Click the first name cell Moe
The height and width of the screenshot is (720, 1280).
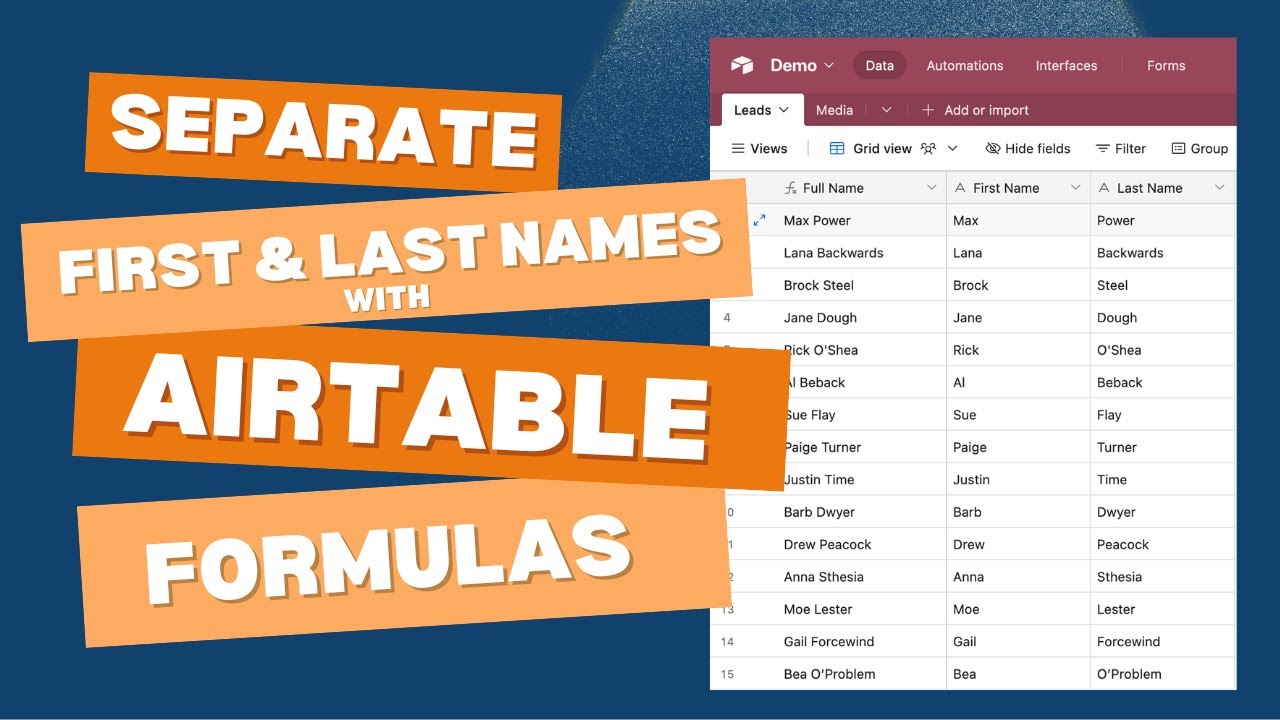click(1018, 609)
